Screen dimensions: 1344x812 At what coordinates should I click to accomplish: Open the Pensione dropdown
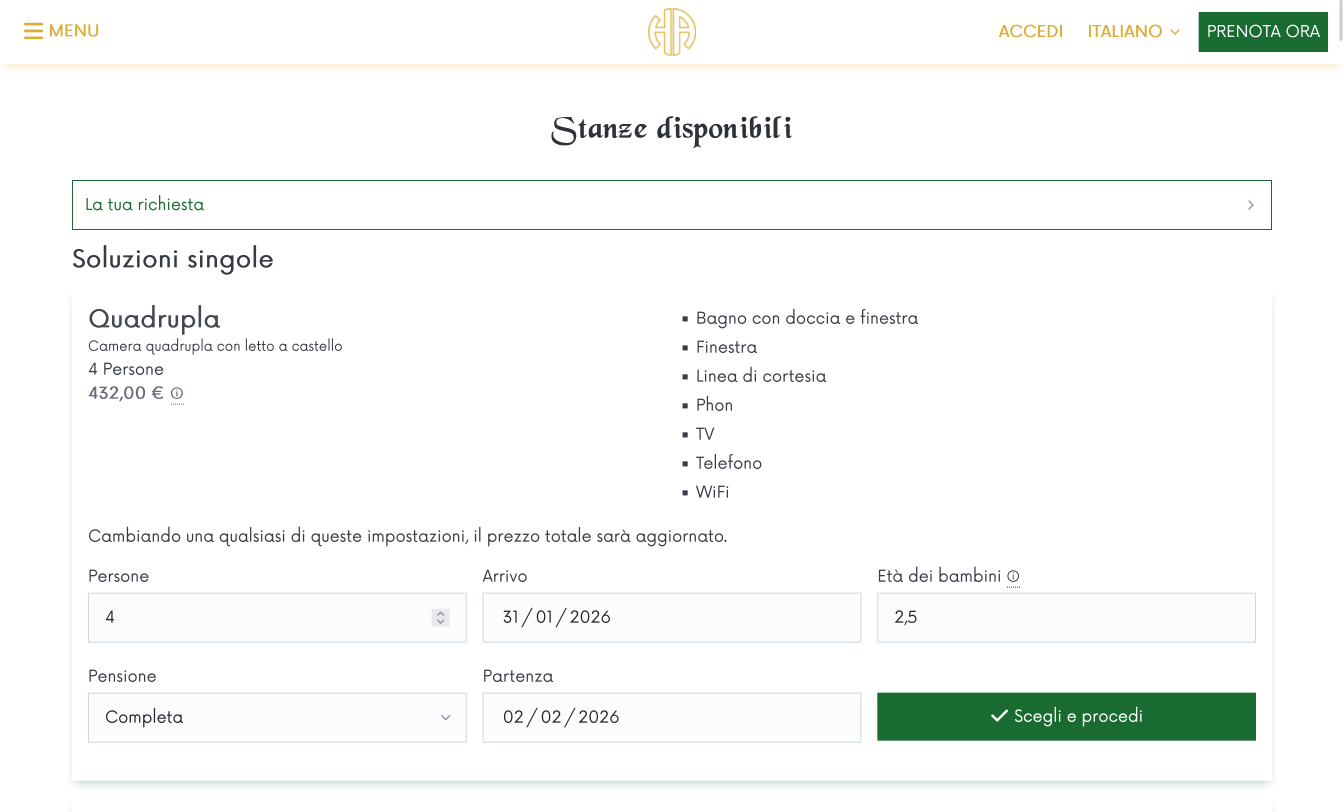tap(277, 717)
